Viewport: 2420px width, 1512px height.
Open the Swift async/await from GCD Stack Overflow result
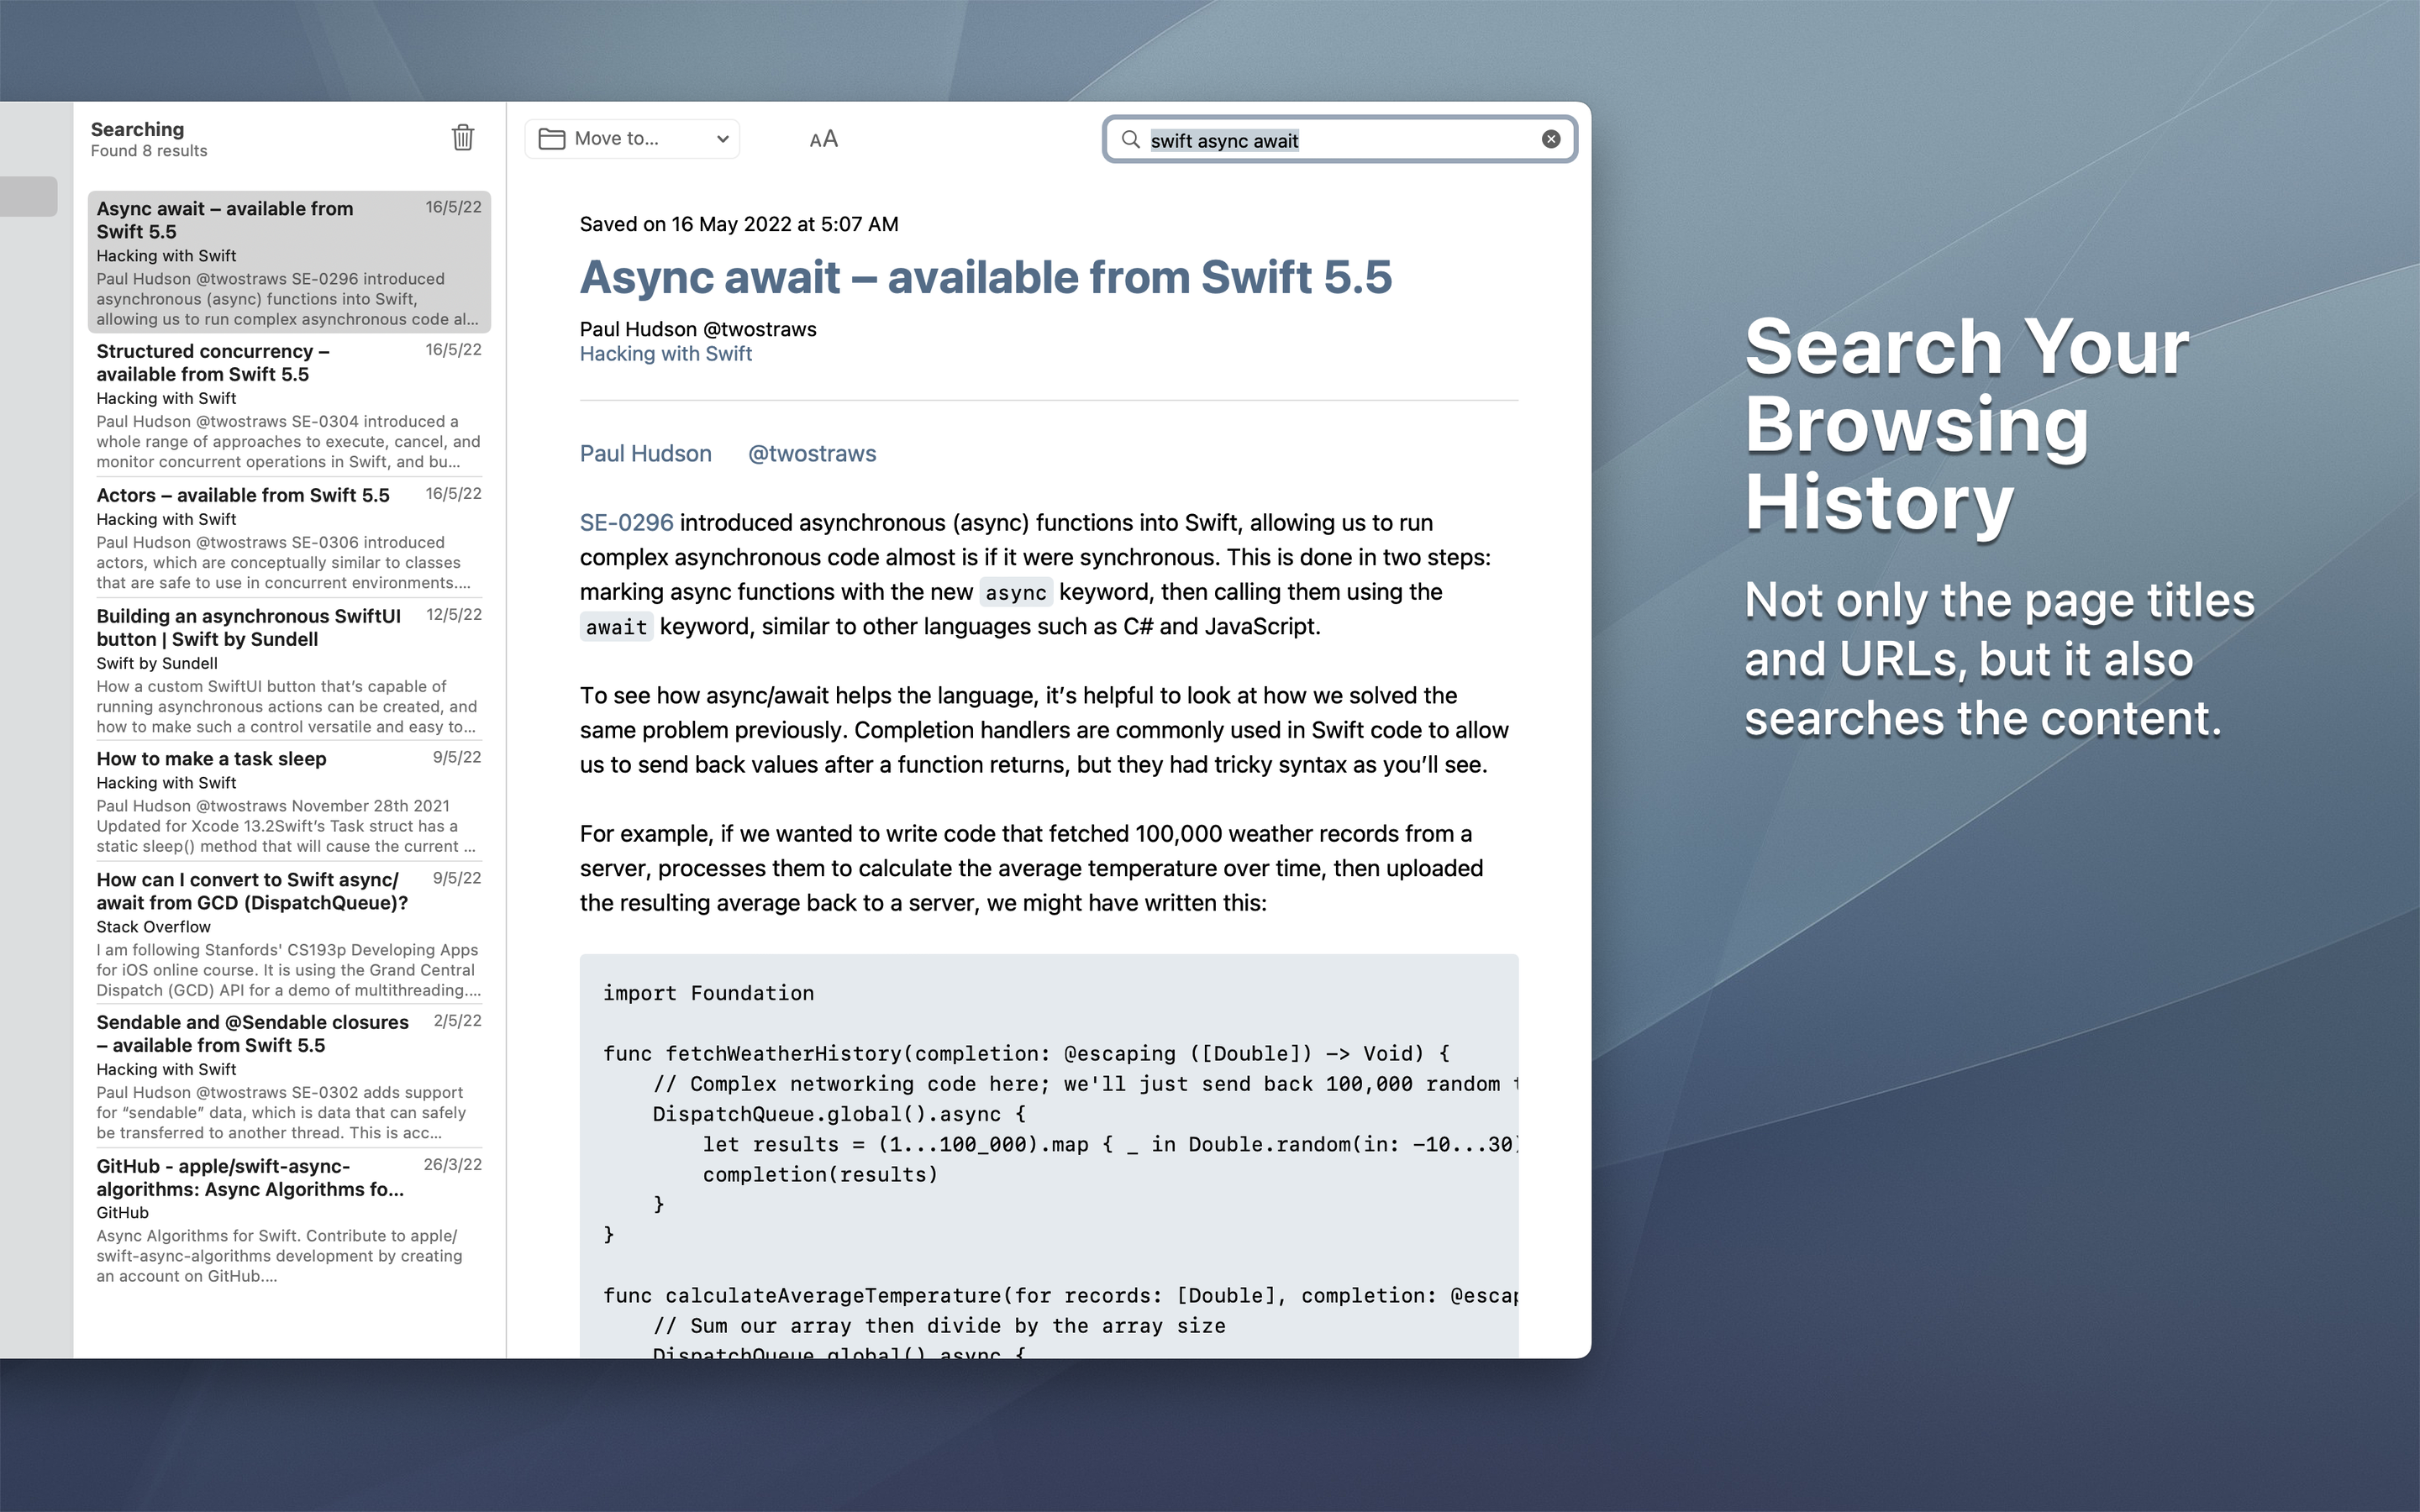click(289, 934)
